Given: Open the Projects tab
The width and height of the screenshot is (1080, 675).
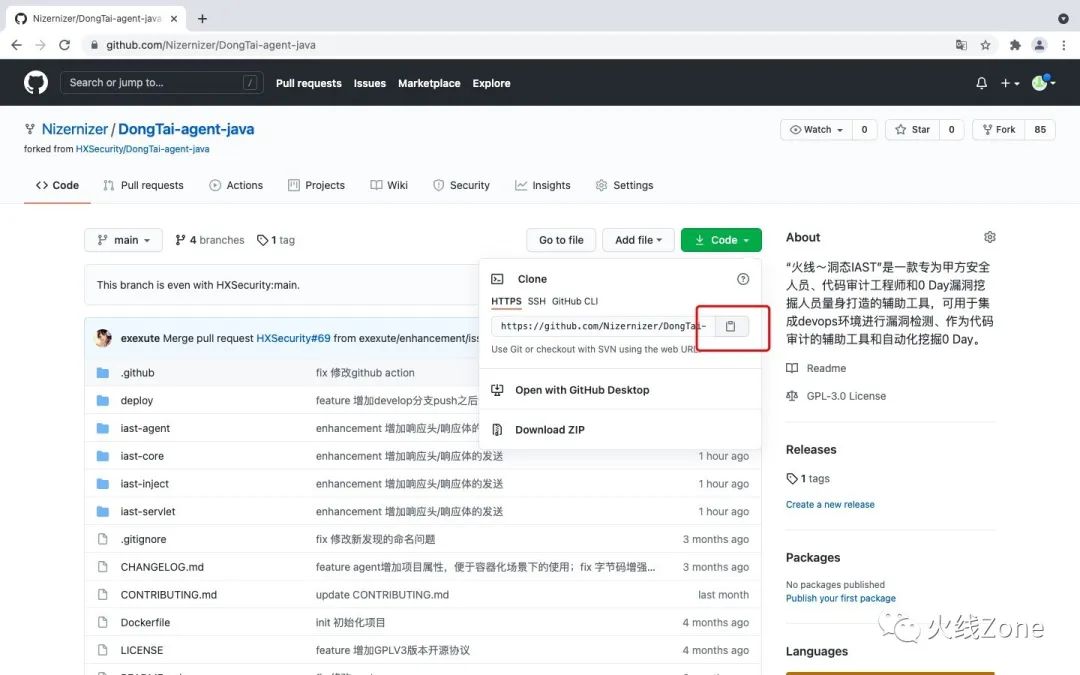Looking at the screenshot, I should (x=316, y=185).
